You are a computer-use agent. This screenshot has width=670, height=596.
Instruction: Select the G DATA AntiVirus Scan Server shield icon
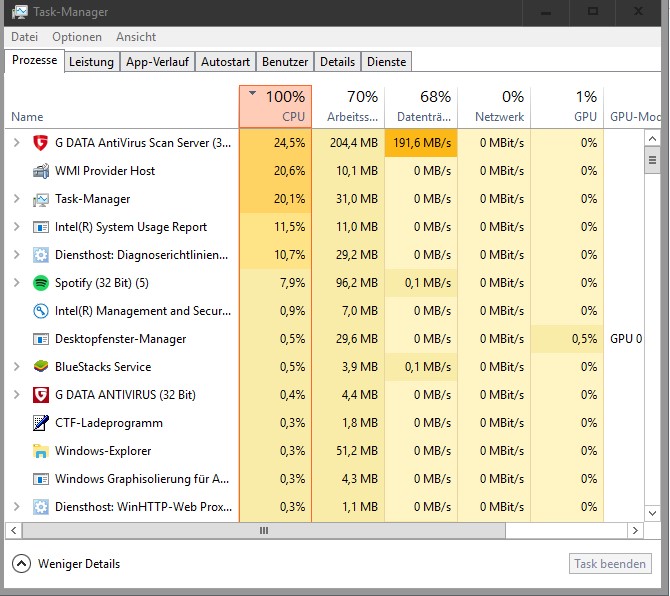(41, 143)
